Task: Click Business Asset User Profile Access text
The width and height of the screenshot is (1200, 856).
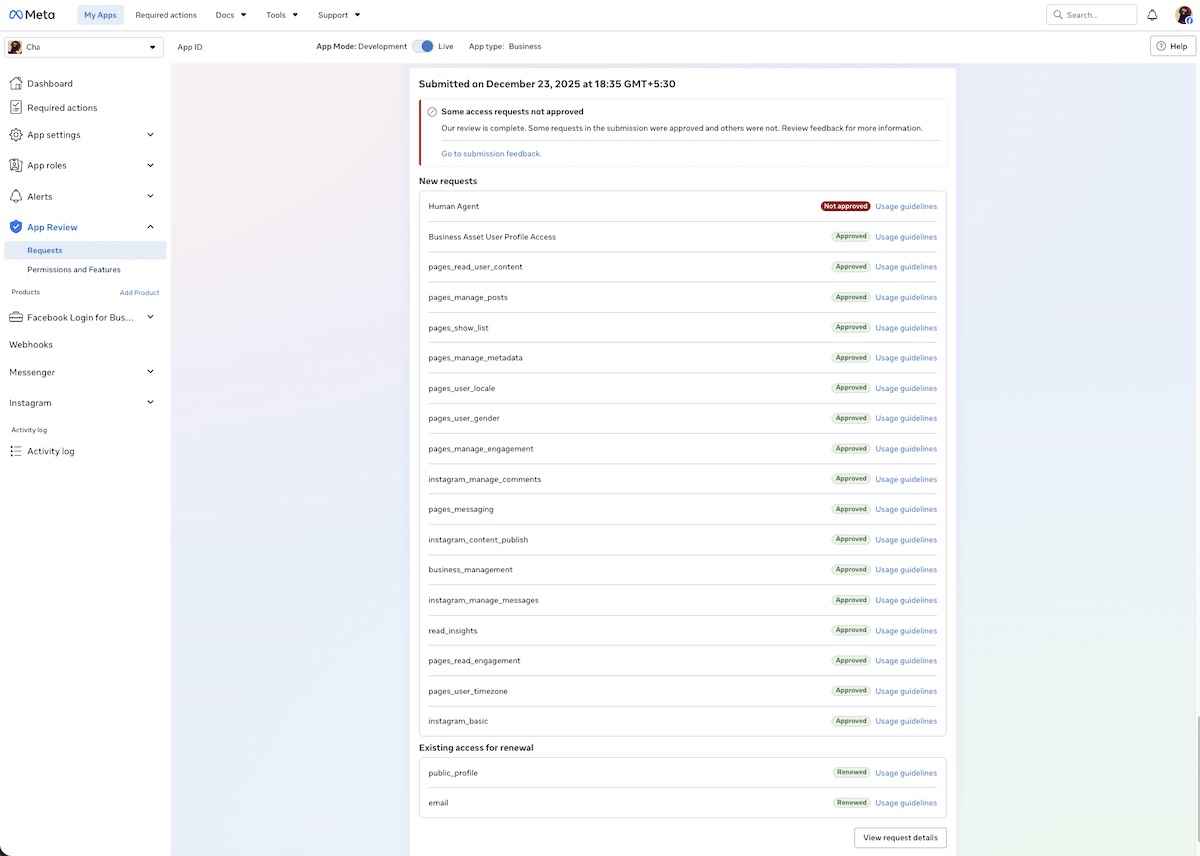Action: tap(492, 237)
